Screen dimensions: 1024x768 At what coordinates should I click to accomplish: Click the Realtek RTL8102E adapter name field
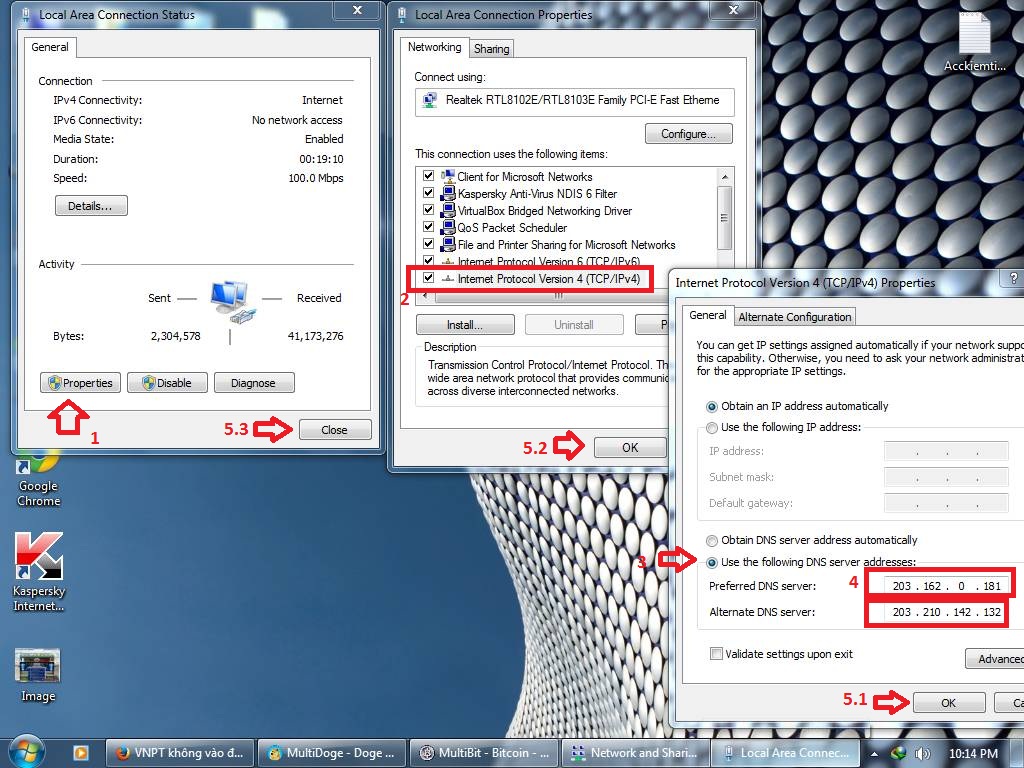pyautogui.click(x=575, y=102)
